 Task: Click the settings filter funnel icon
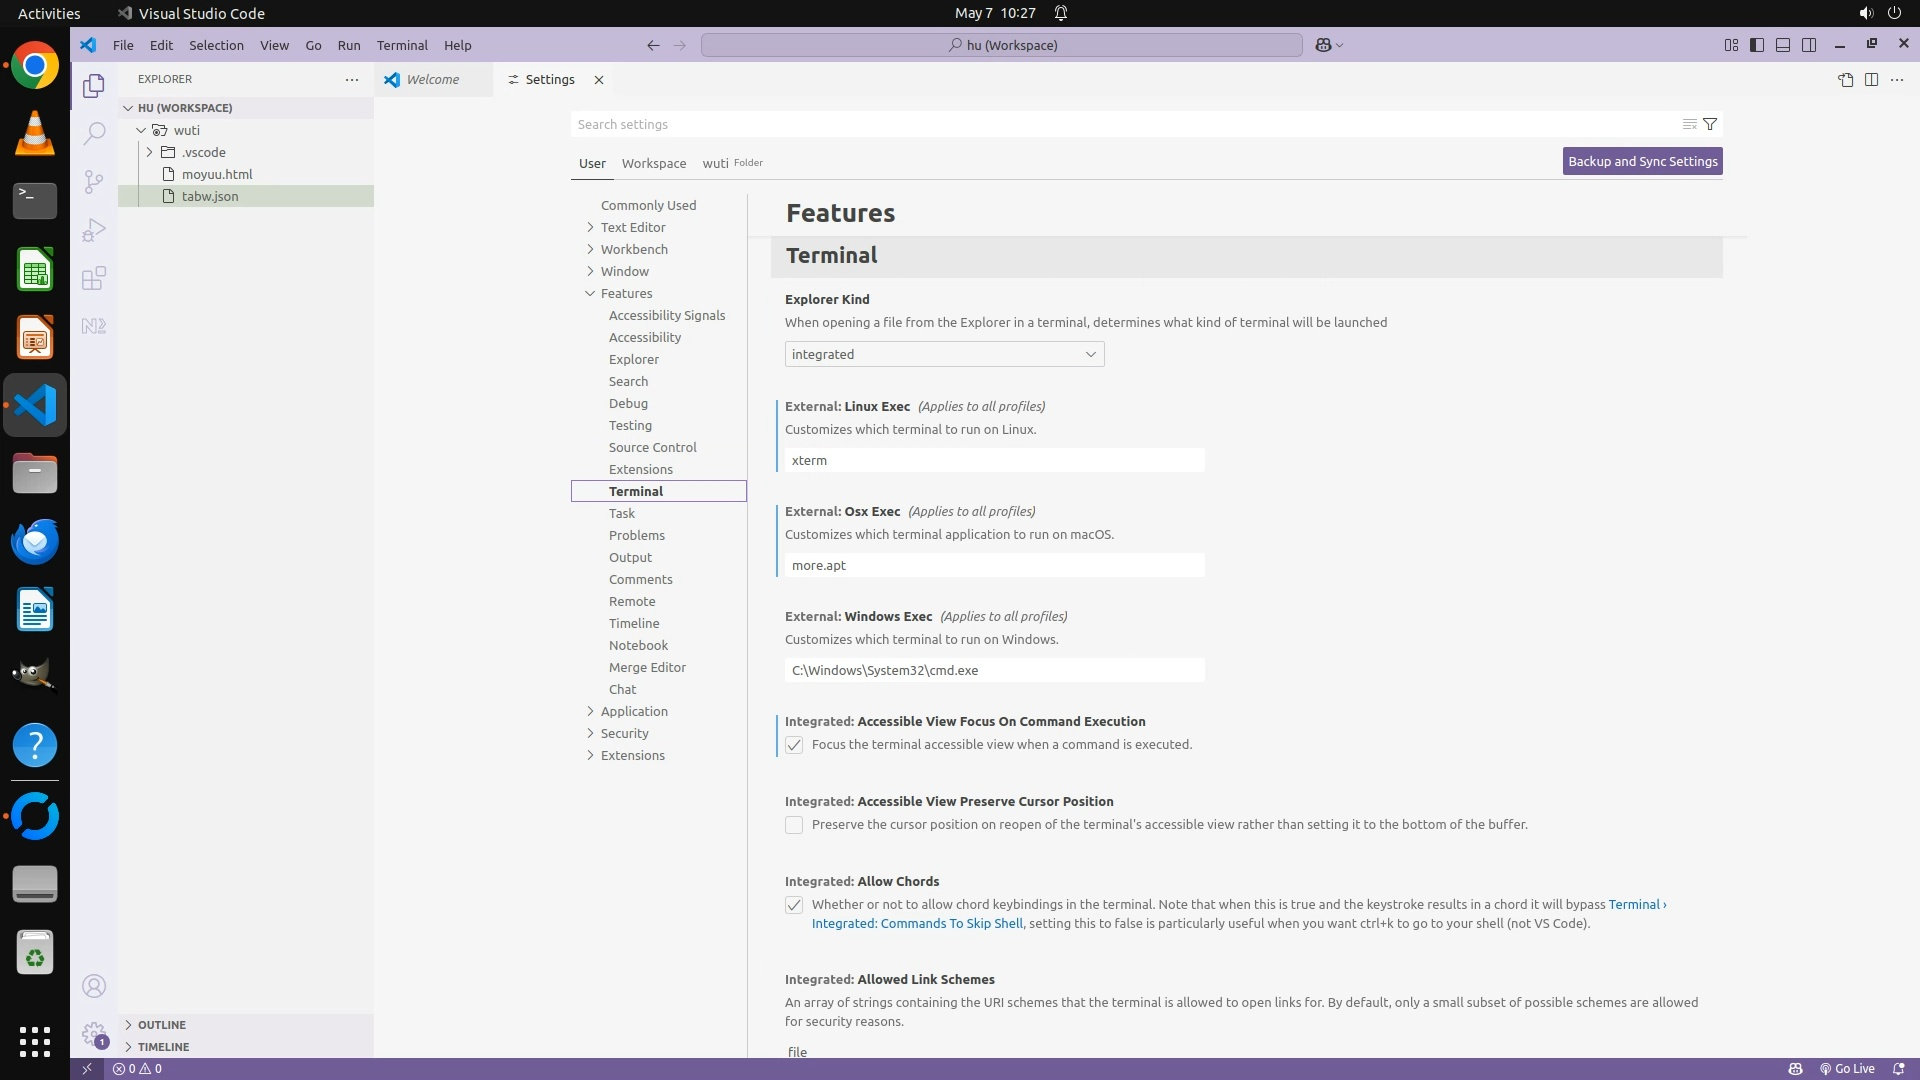click(x=1710, y=124)
